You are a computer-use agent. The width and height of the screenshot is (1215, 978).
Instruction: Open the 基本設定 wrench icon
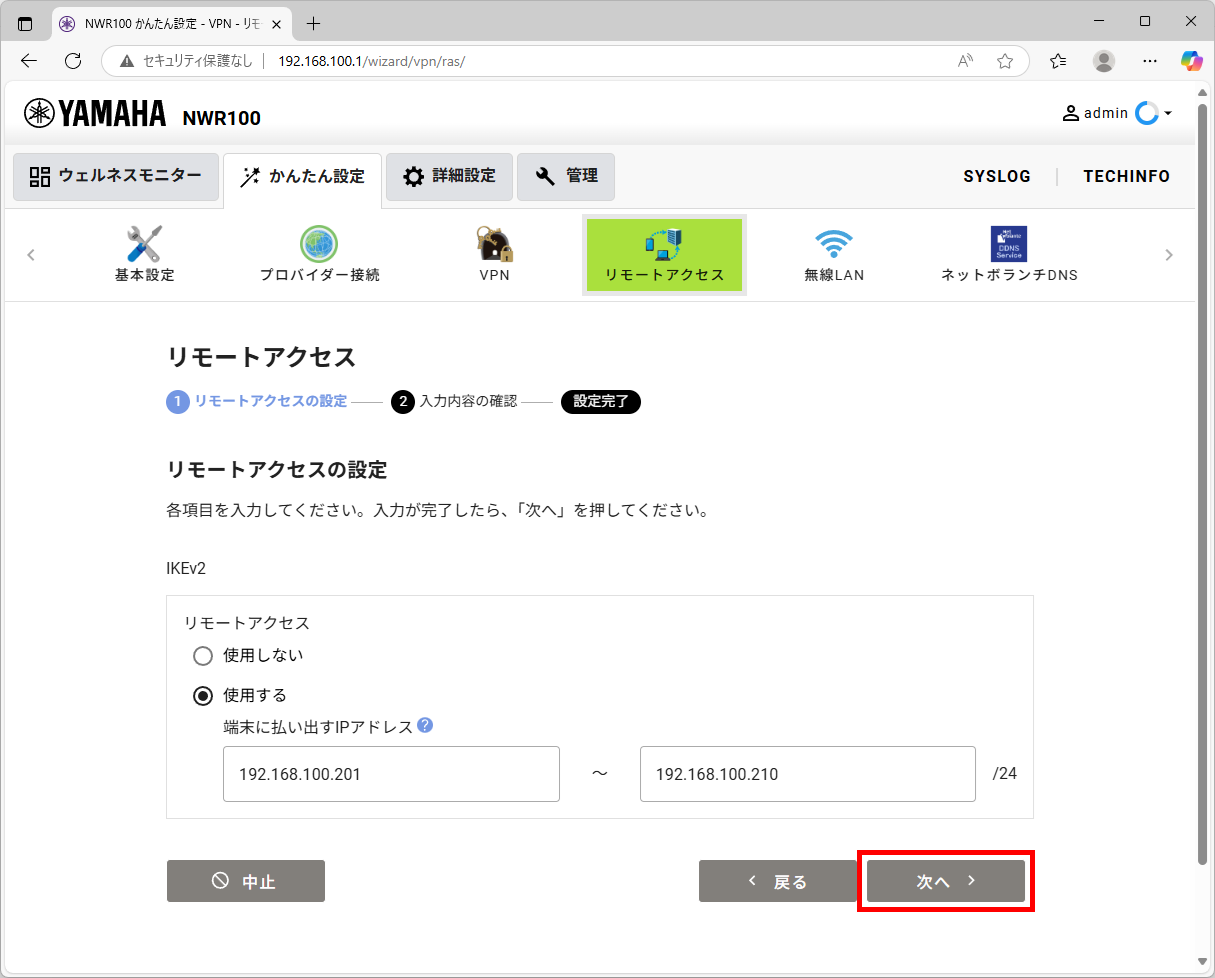143,243
